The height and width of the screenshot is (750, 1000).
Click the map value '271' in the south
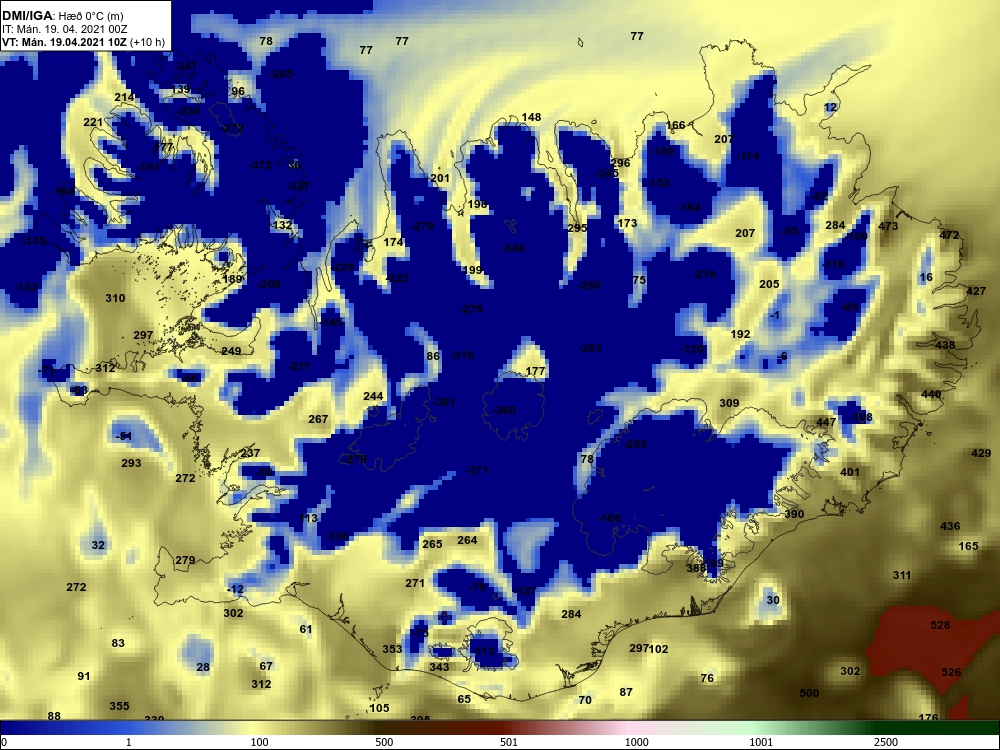(415, 583)
